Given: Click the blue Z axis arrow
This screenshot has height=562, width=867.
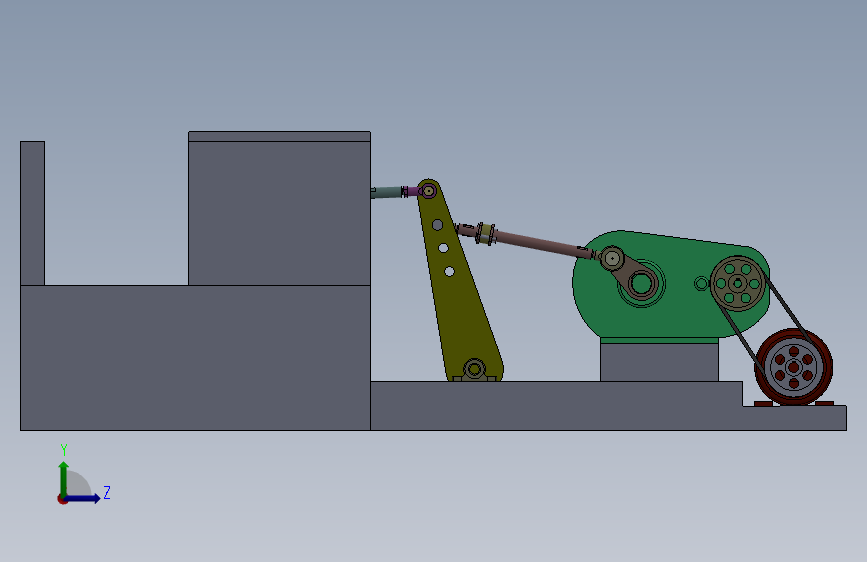Looking at the screenshot, I should pos(83,498).
